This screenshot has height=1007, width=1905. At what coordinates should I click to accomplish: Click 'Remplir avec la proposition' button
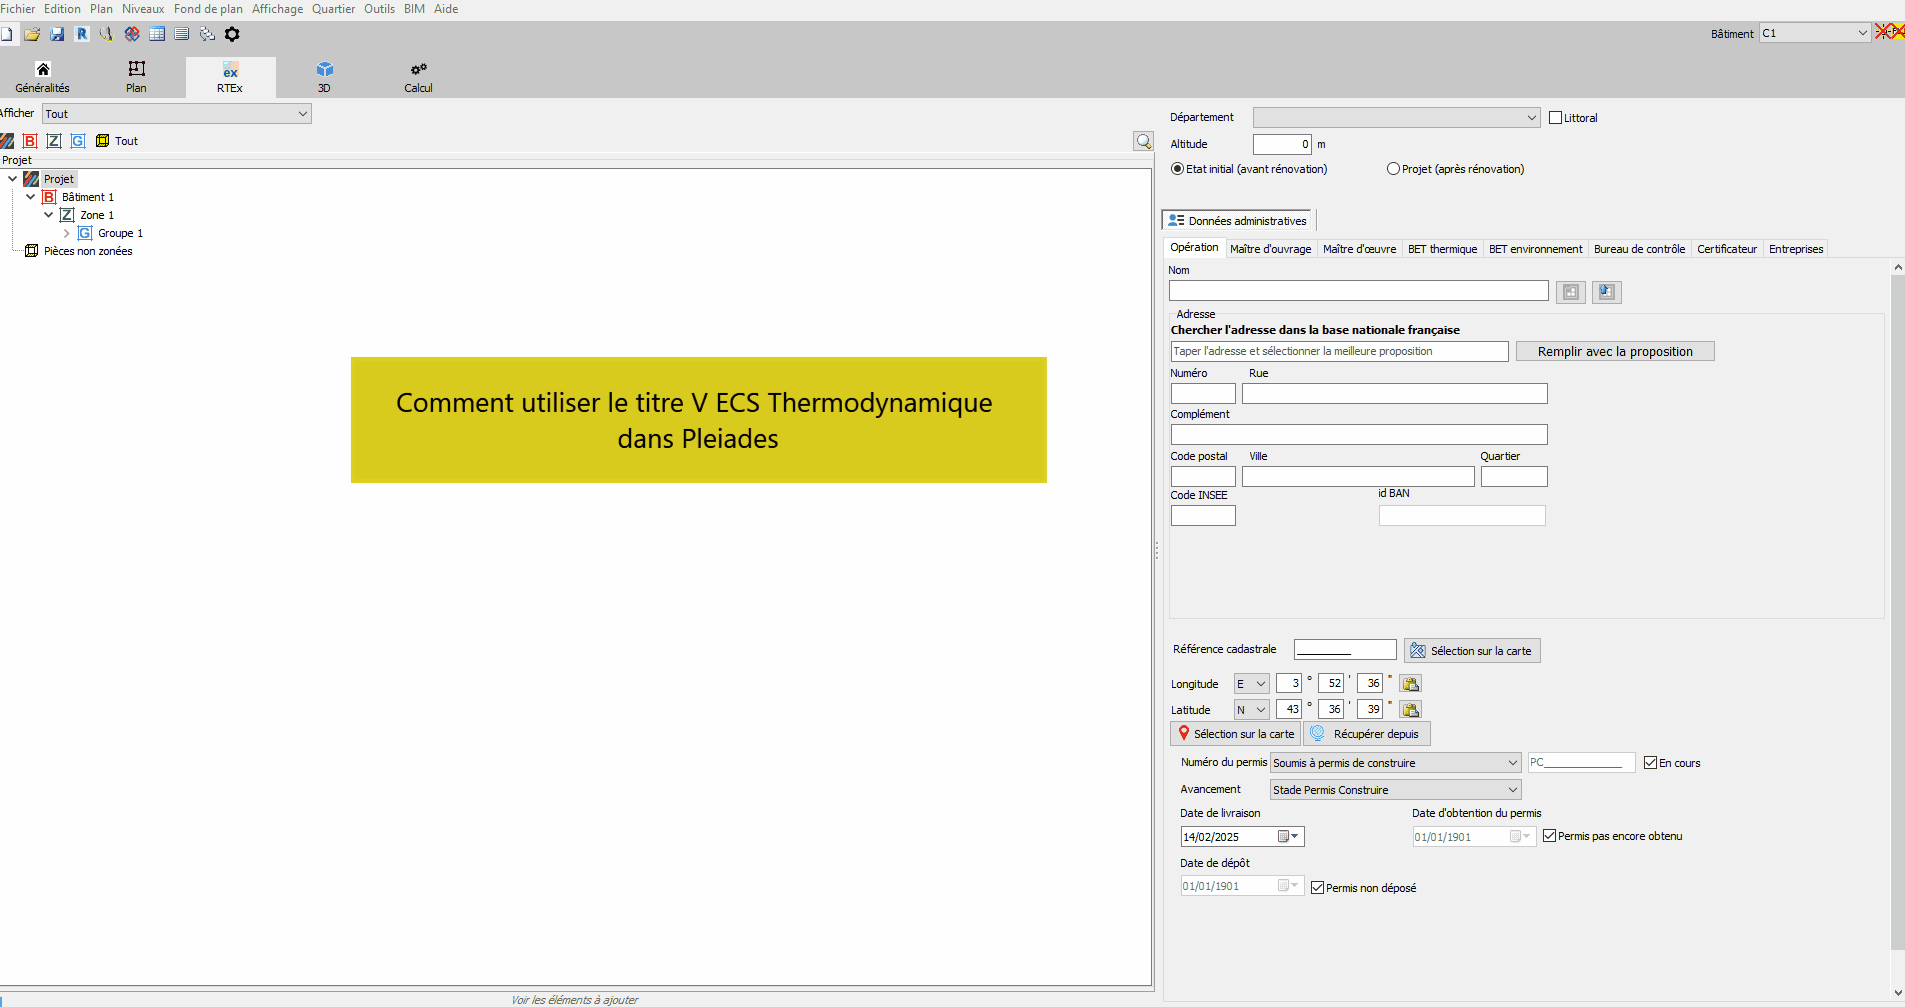coord(1614,351)
